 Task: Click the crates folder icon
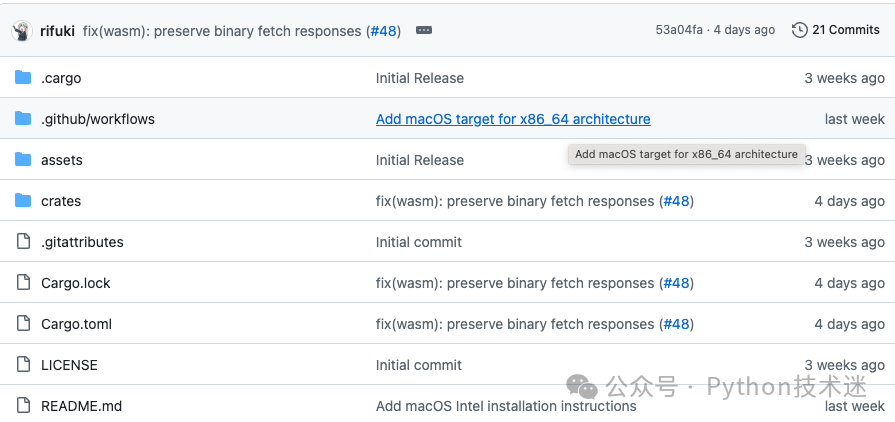click(x=23, y=201)
